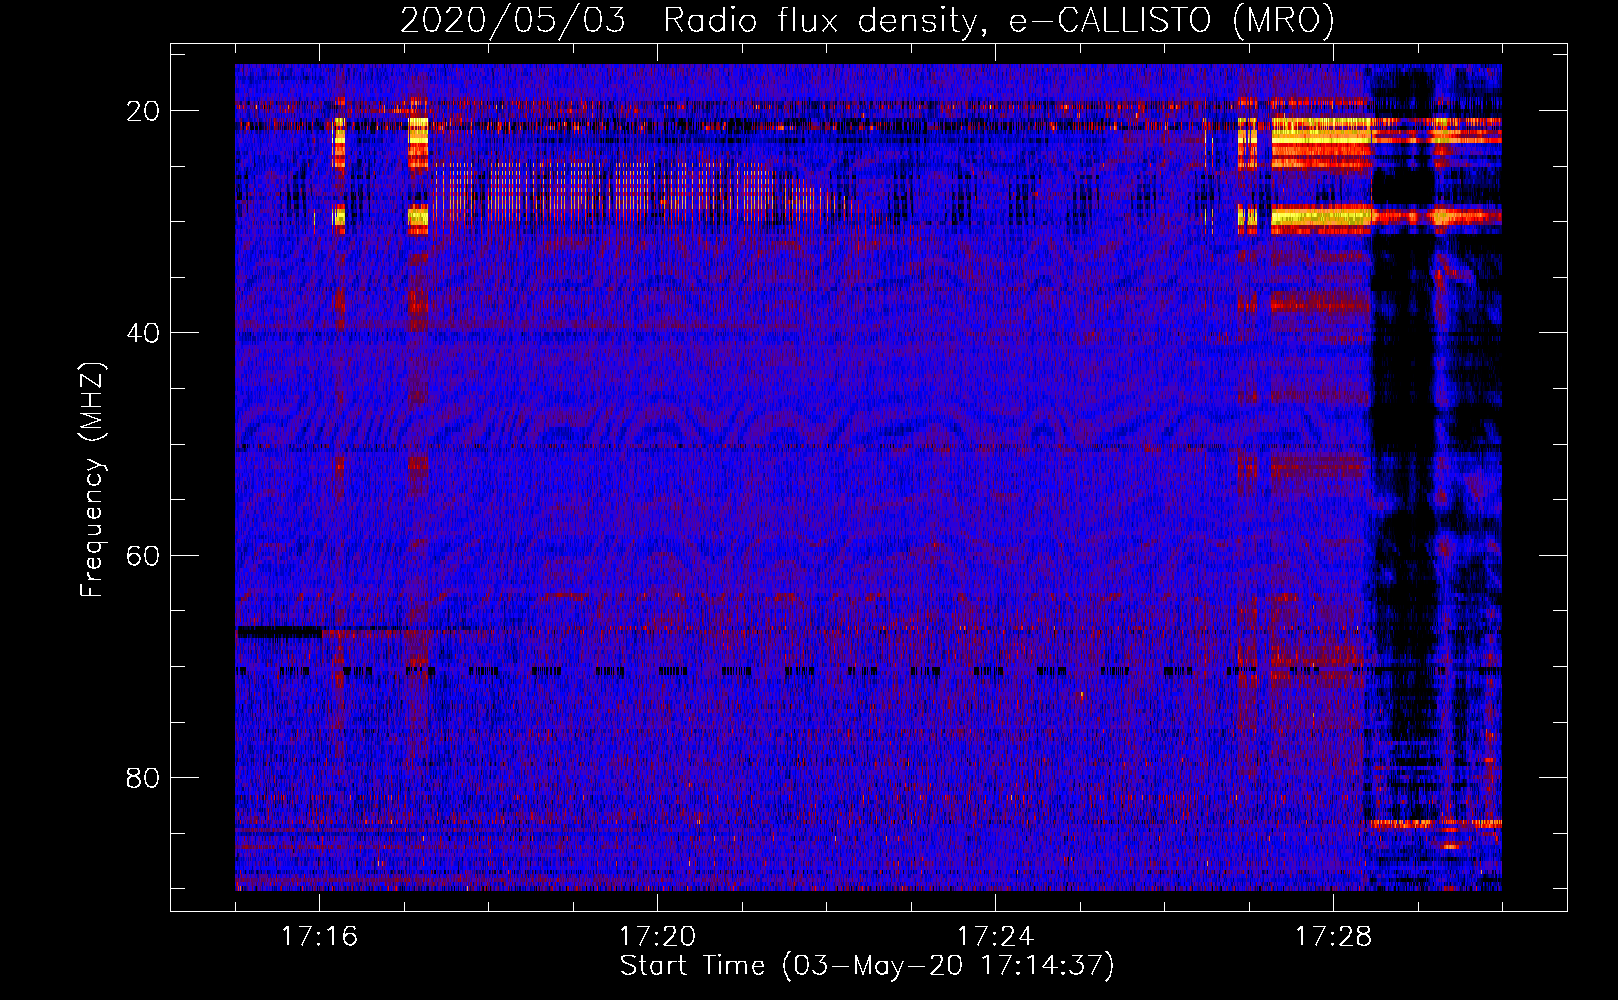1618x1000 pixels.
Task: Click the 60 MHz frequency tick label
Action: coord(143,555)
